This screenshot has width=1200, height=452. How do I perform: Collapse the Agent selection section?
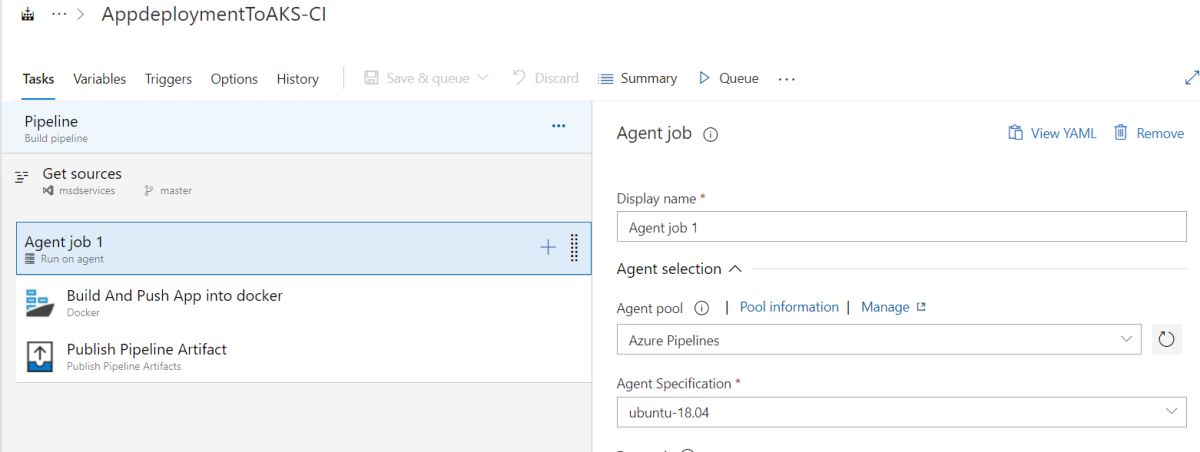click(735, 269)
